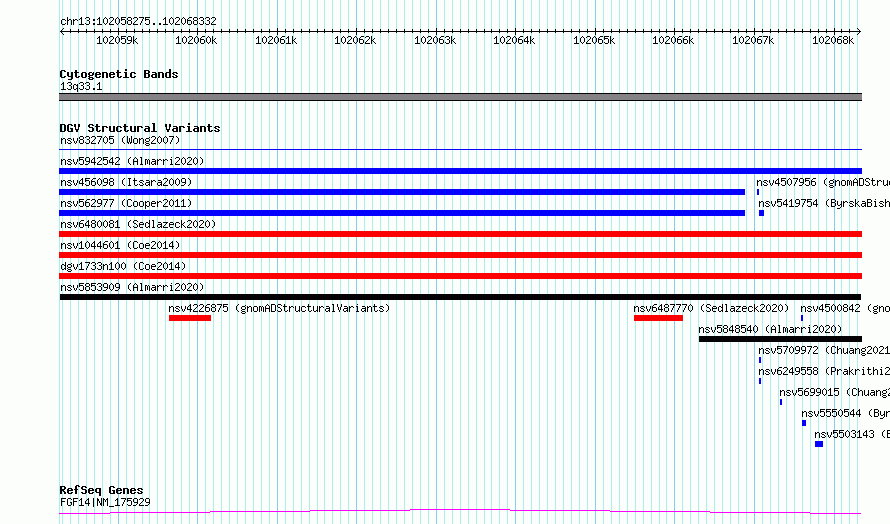Viewport: 890px width, 524px height.
Task: Click the 102061k ruler tick label
Action: (x=276, y=40)
